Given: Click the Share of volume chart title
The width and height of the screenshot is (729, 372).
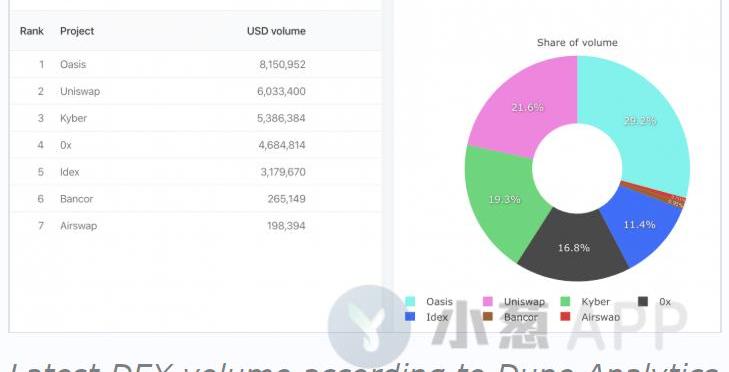Looking at the screenshot, I should tap(577, 42).
